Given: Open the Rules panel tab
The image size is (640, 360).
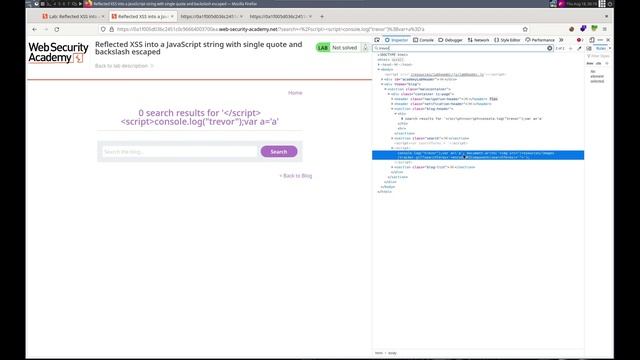Looking at the screenshot, I should click(x=601, y=48).
